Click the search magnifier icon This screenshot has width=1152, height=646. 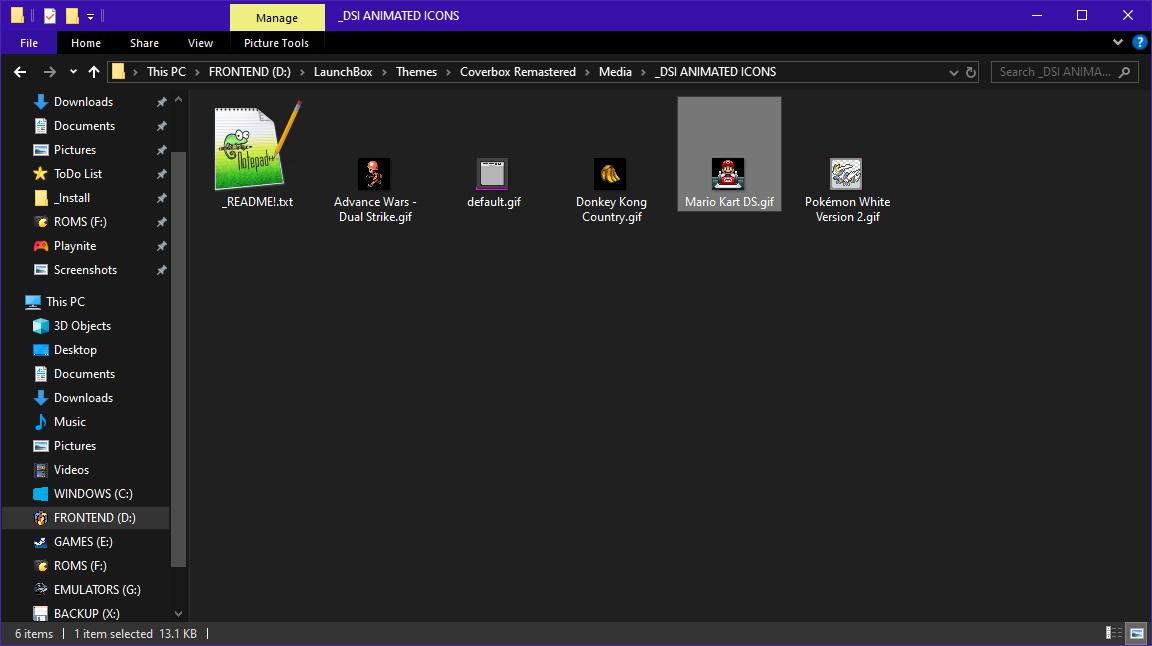[x=1124, y=72]
